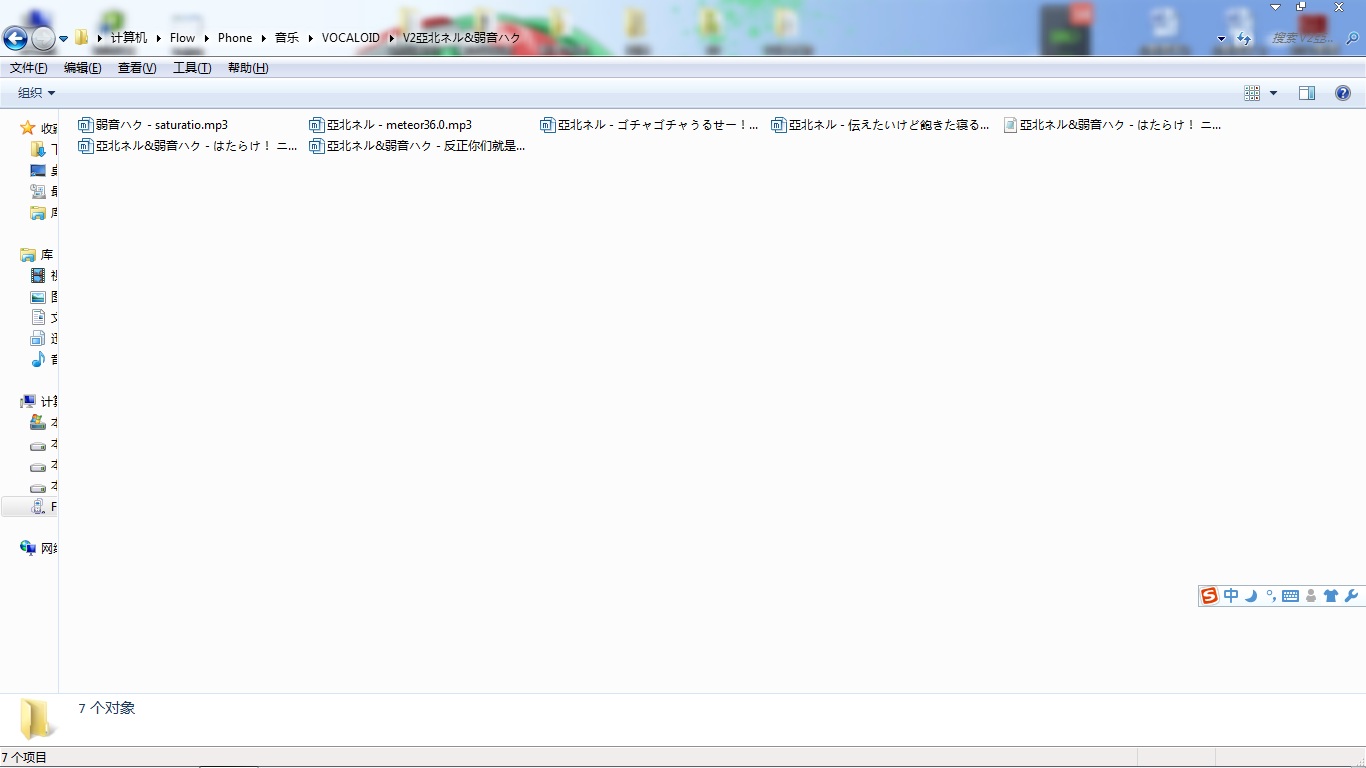This screenshot has height=768, width=1366.
Task: Toggle the soft keyboard icon on IME bar
Action: point(1290,596)
